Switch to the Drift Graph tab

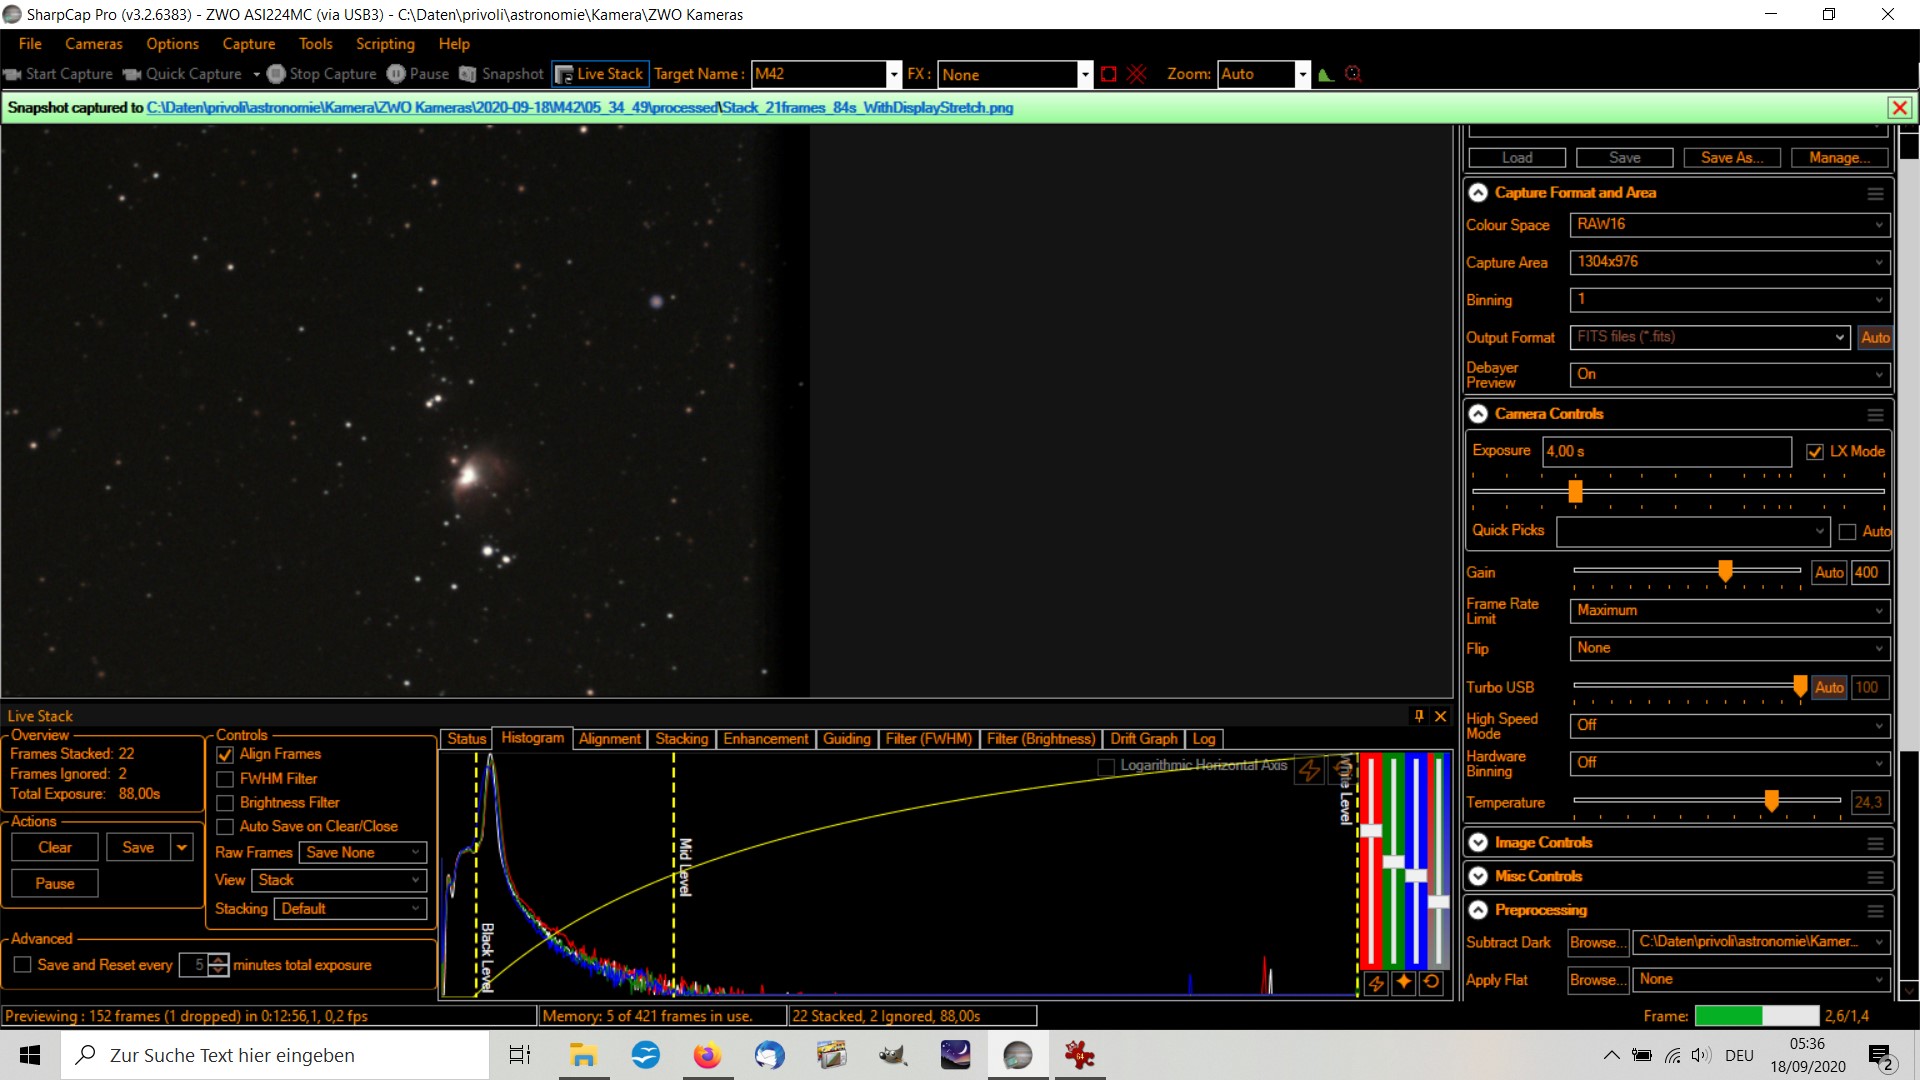pos(1143,739)
